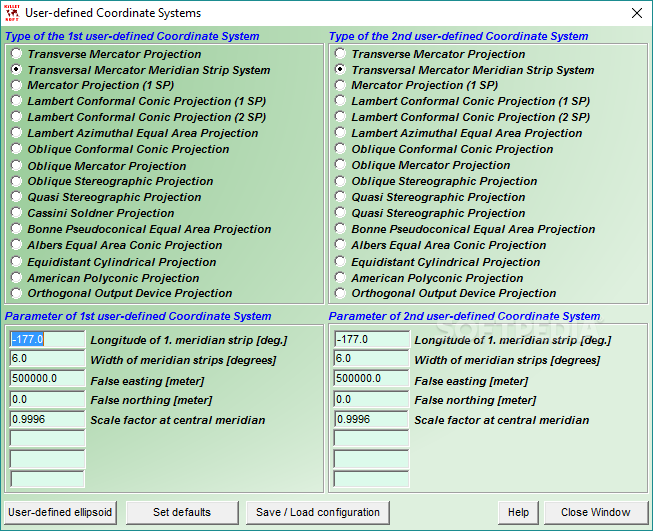Click 2nd system longitude of meridian strip field

[371, 339]
